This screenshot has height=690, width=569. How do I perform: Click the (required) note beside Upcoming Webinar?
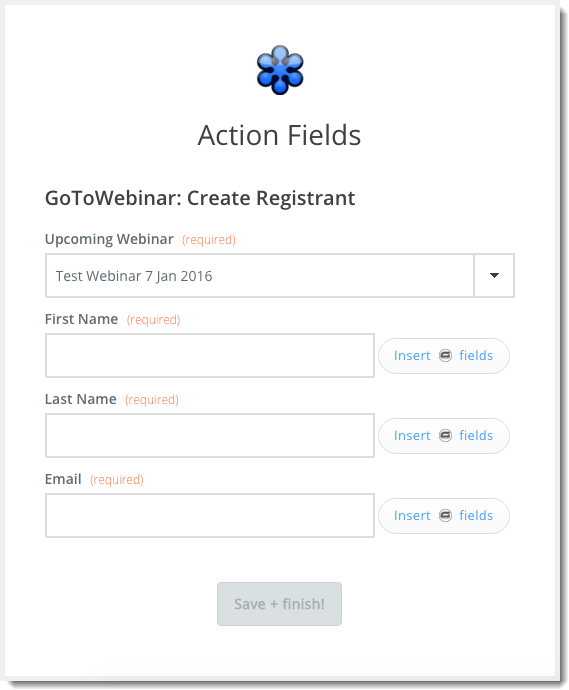[209, 240]
